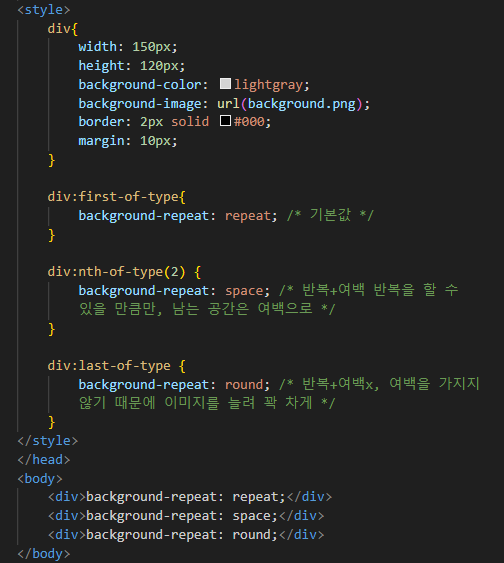The width and height of the screenshot is (504, 563).
Task: Click div line 'background-repeat: space;' in body
Action: click(x=186, y=516)
